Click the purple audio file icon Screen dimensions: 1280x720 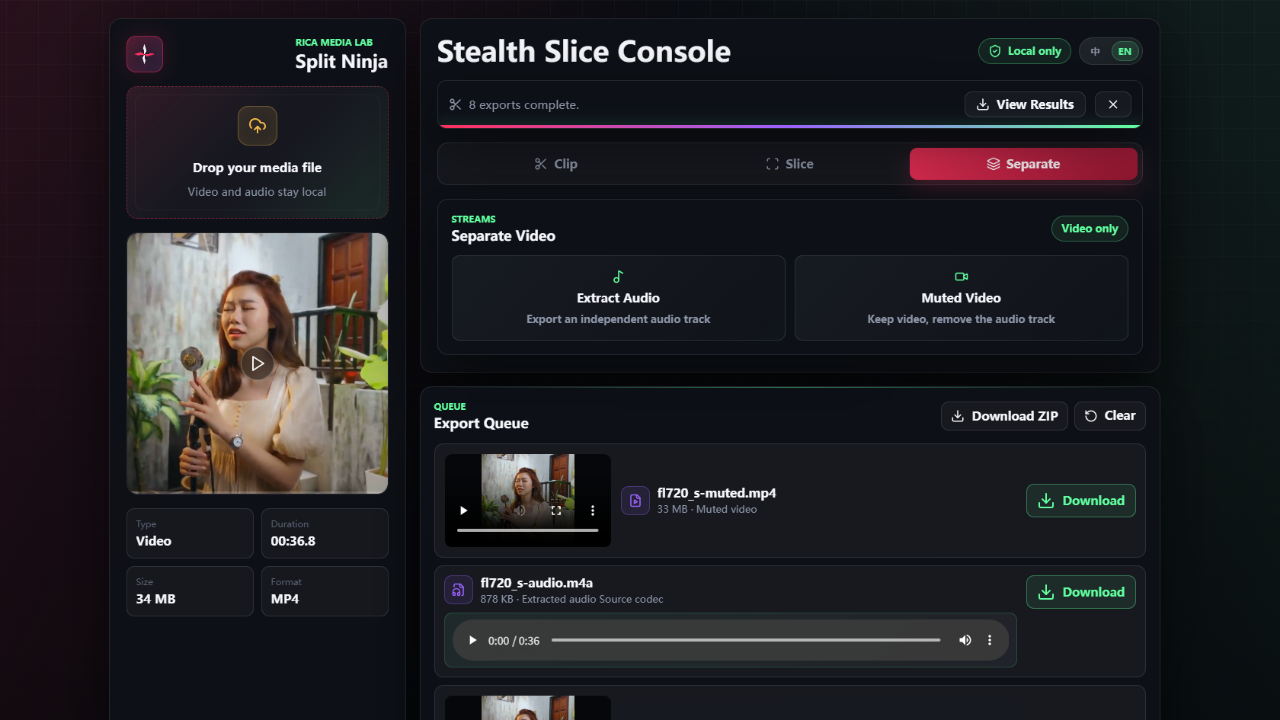click(458, 590)
